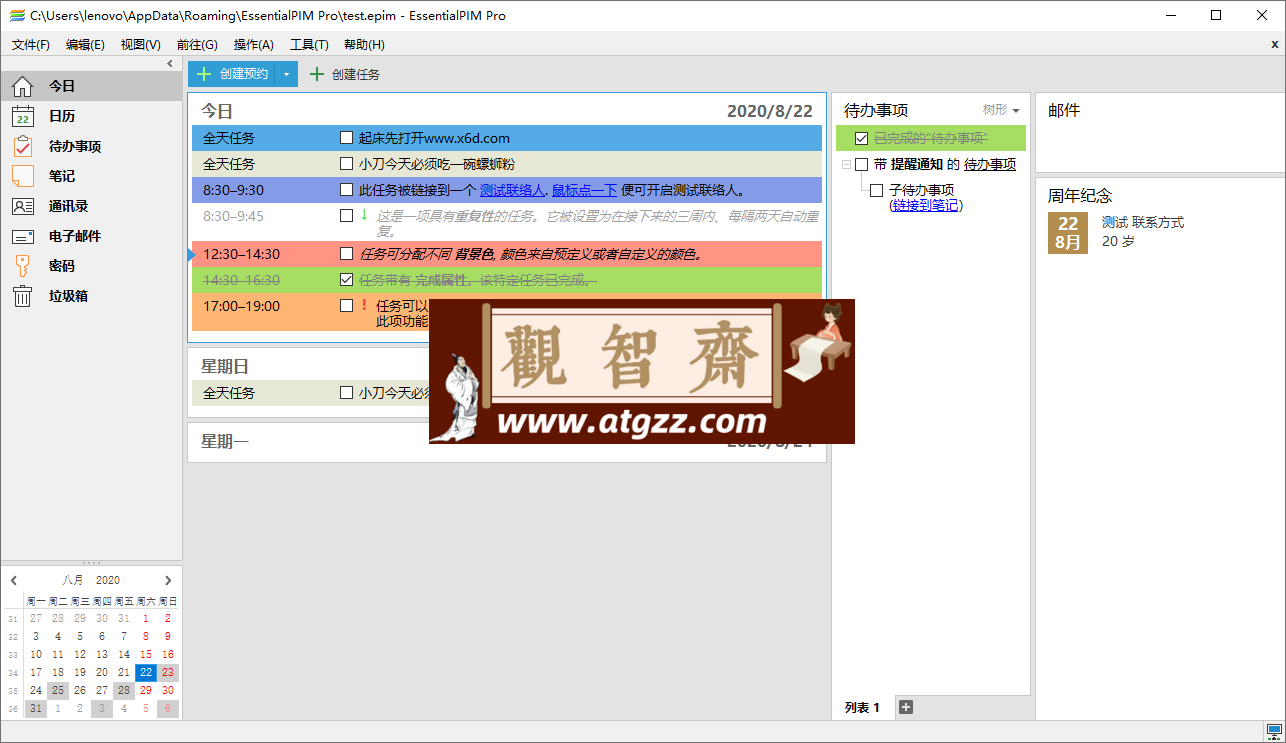
Task: Open the 树形 view dropdown
Action: tap(1001, 110)
